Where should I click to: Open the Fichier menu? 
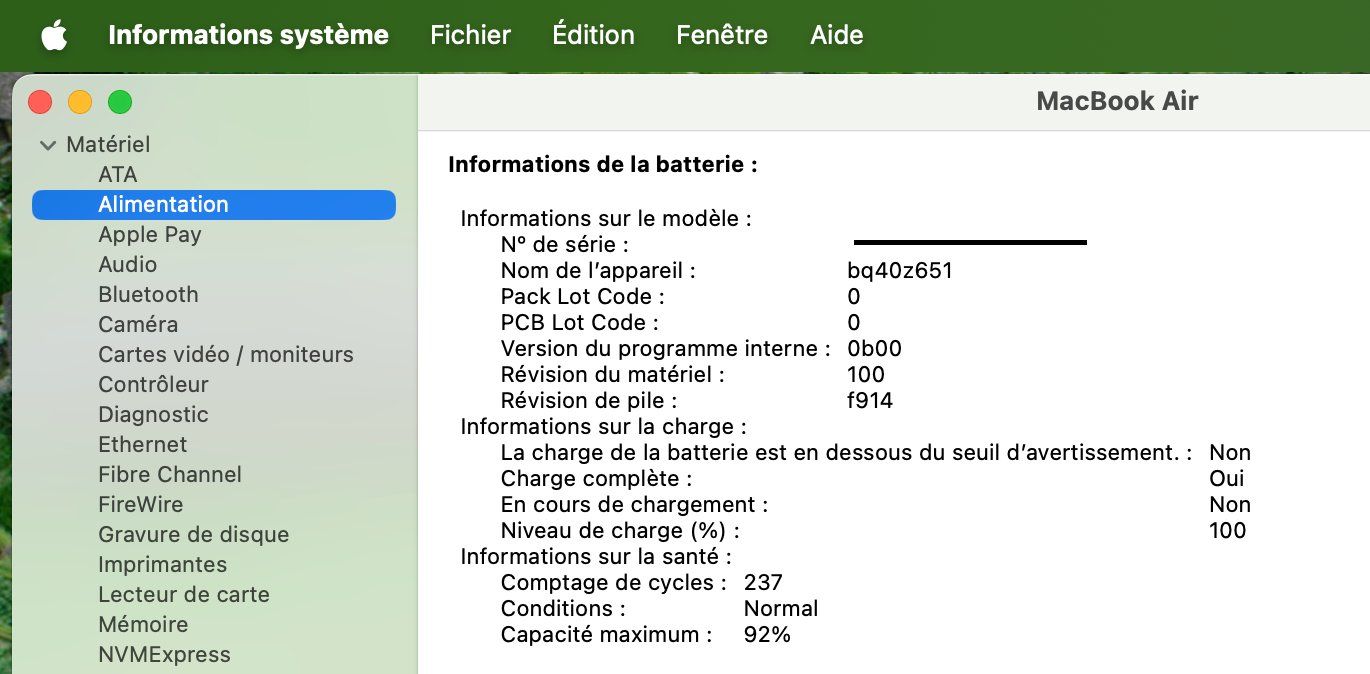[470, 35]
